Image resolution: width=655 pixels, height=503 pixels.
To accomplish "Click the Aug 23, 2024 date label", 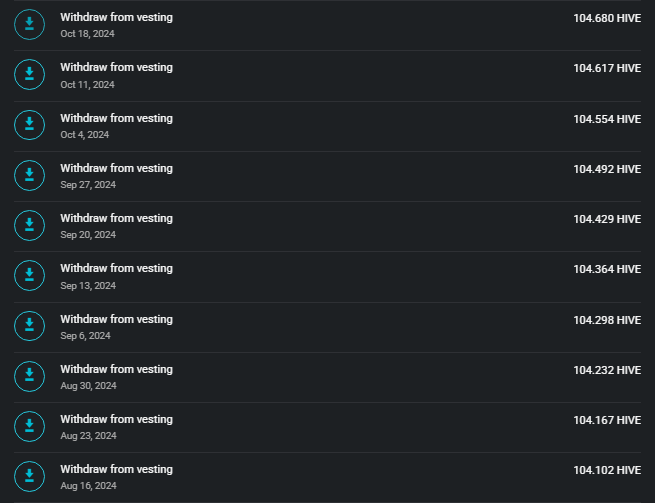I will pyautogui.click(x=89, y=436).
